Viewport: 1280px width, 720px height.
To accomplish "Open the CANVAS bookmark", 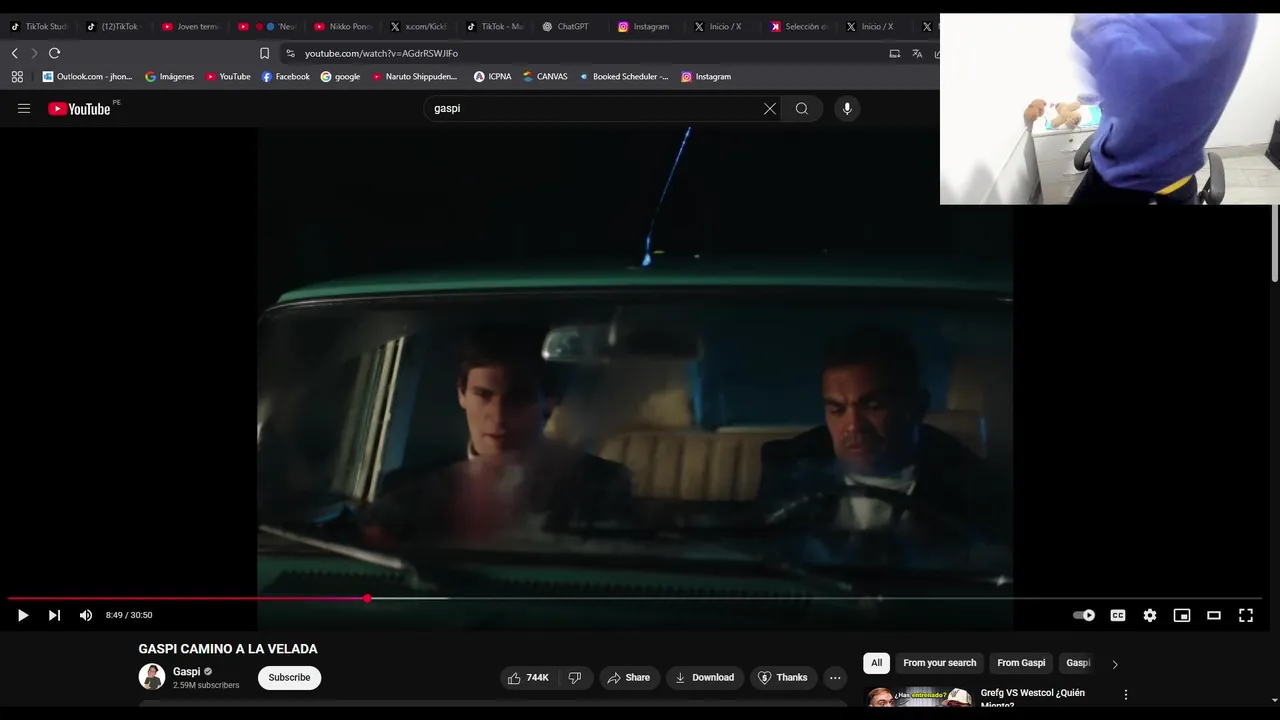I will [545, 76].
